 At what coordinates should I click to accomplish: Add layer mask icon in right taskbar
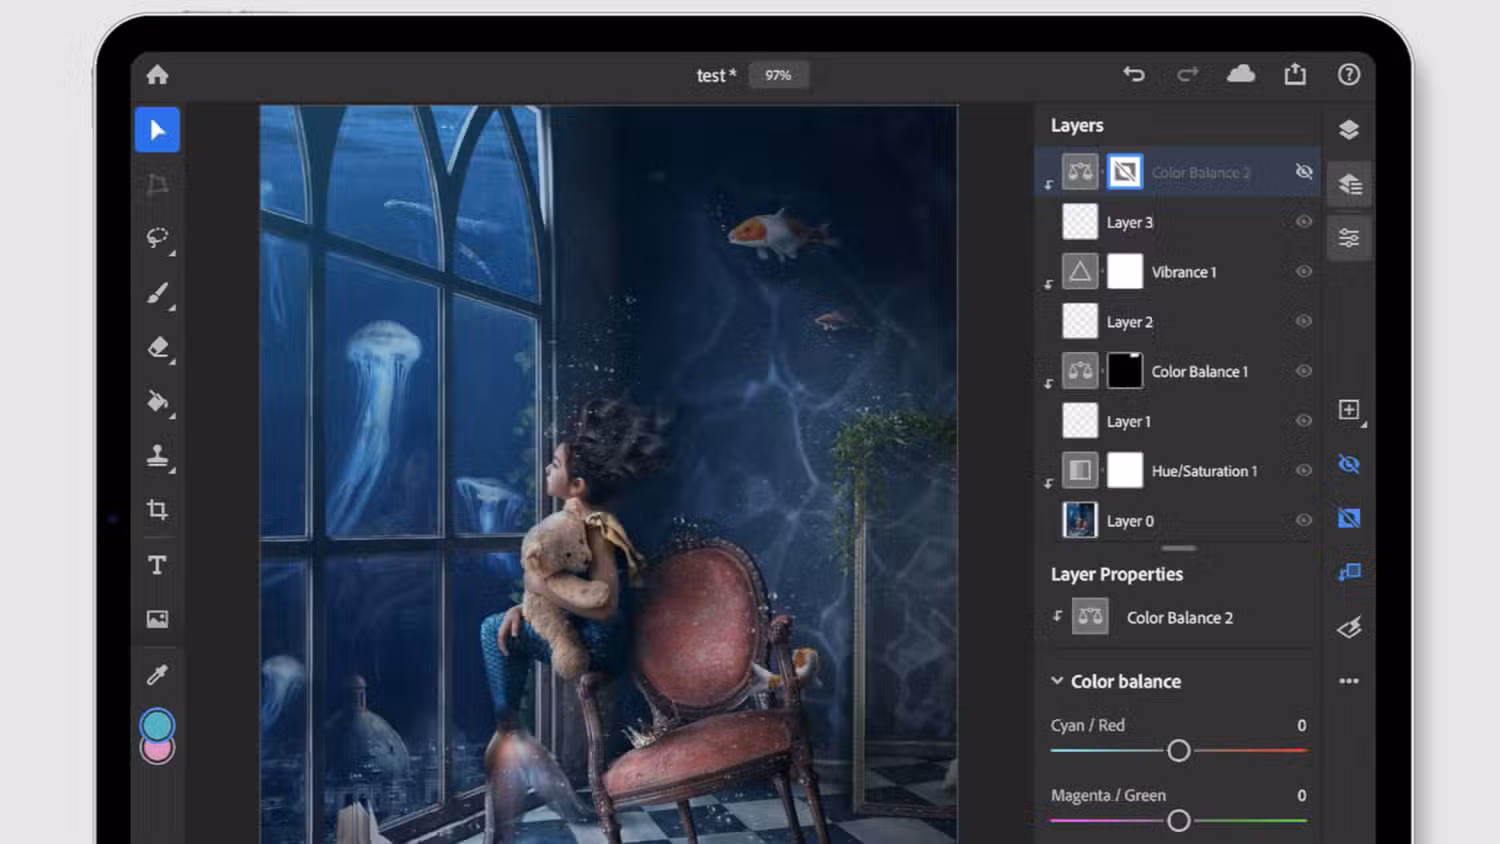tap(1349, 518)
